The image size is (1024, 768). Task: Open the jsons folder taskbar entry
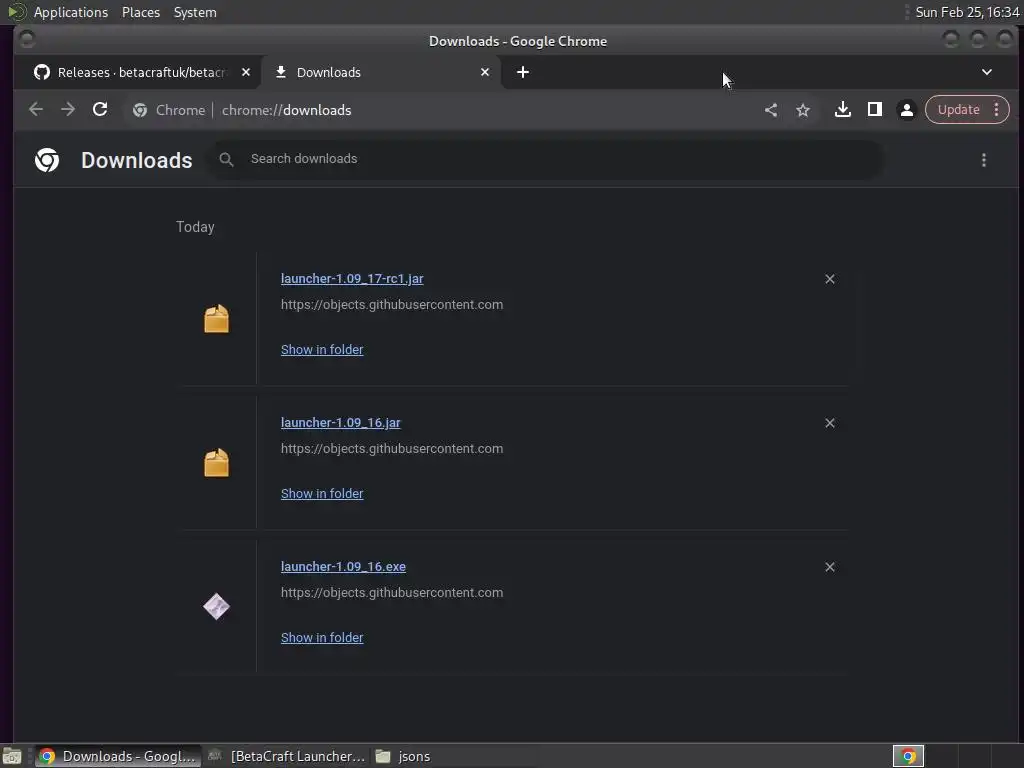[x=405, y=756]
